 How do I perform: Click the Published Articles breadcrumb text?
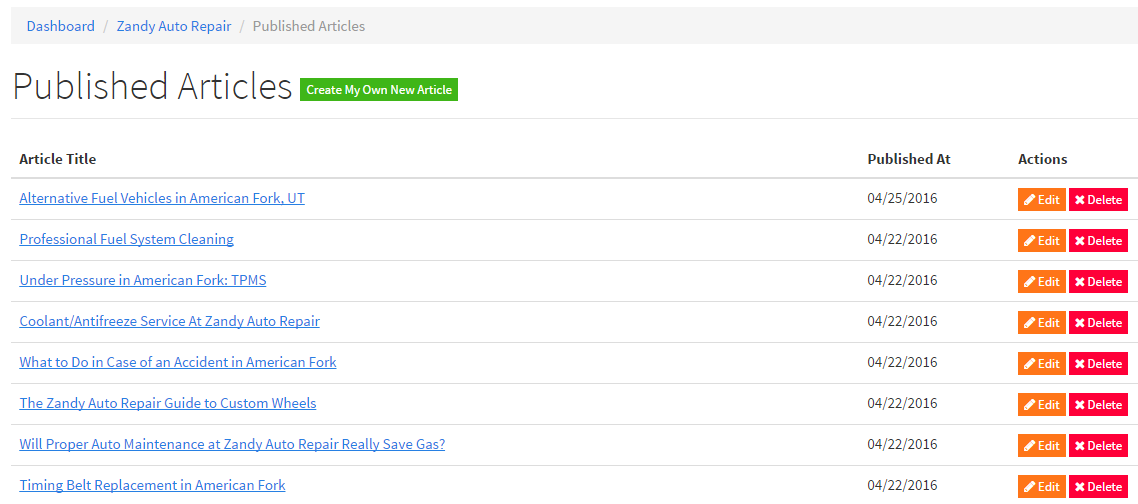[308, 26]
